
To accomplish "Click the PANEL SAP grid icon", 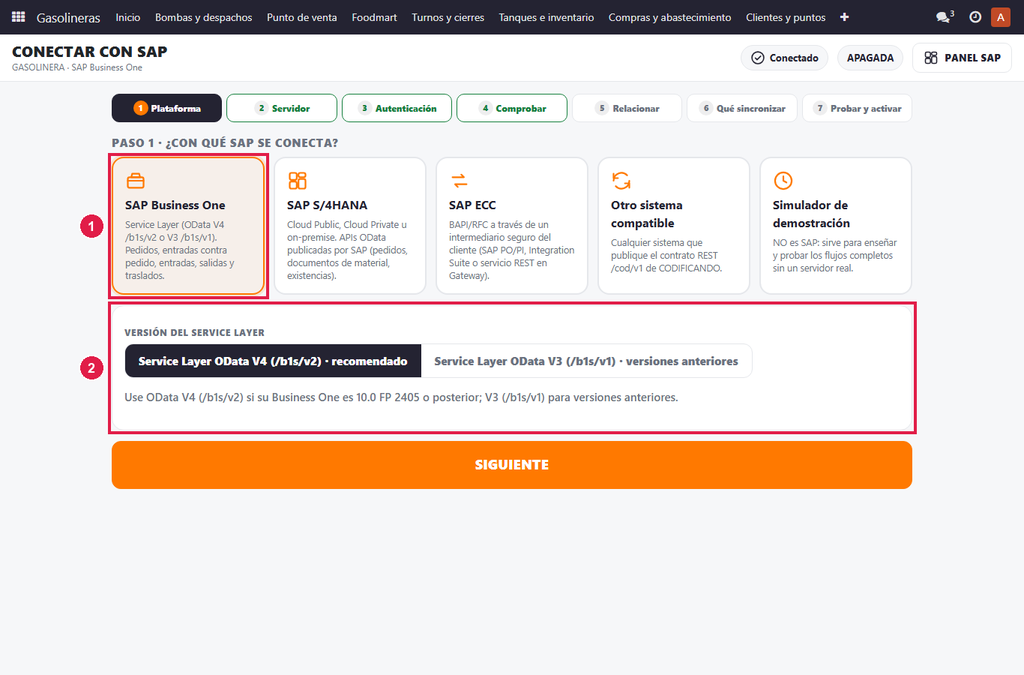I will coord(931,58).
